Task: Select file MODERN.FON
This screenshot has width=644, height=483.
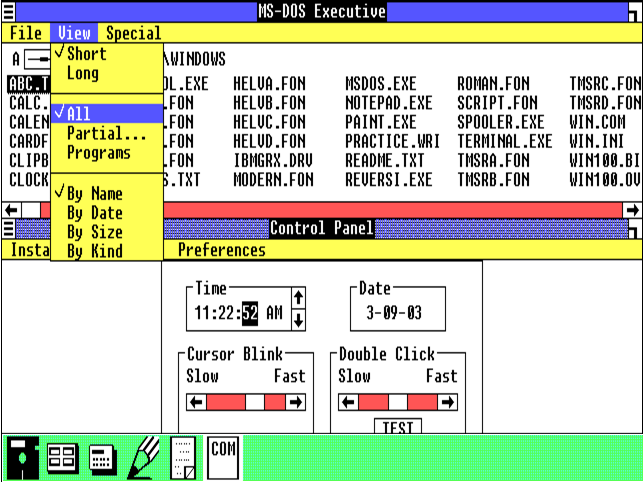Action: [x=273, y=179]
